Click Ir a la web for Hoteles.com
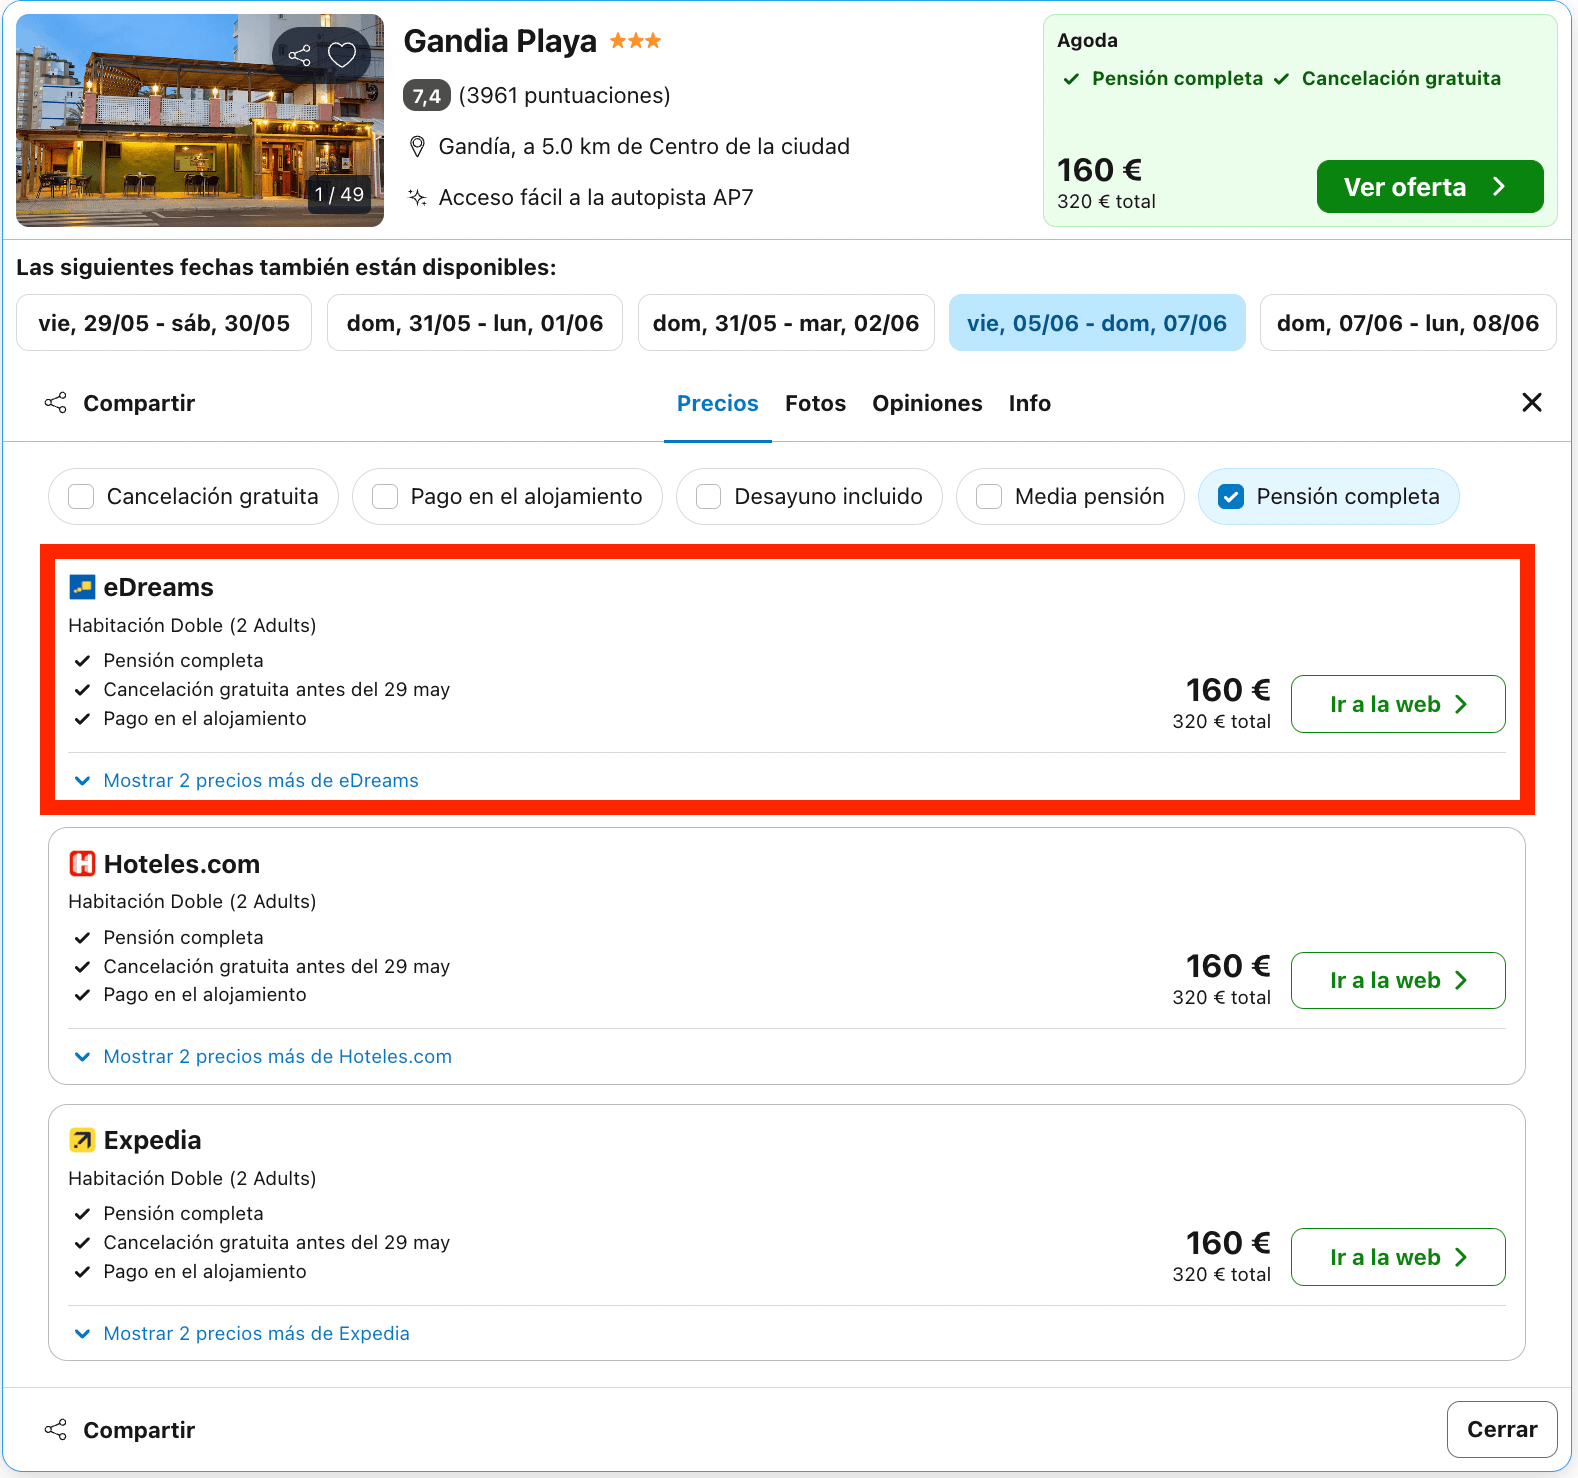The width and height of the screenshot is (1578, 1478). coord(1398,980)
